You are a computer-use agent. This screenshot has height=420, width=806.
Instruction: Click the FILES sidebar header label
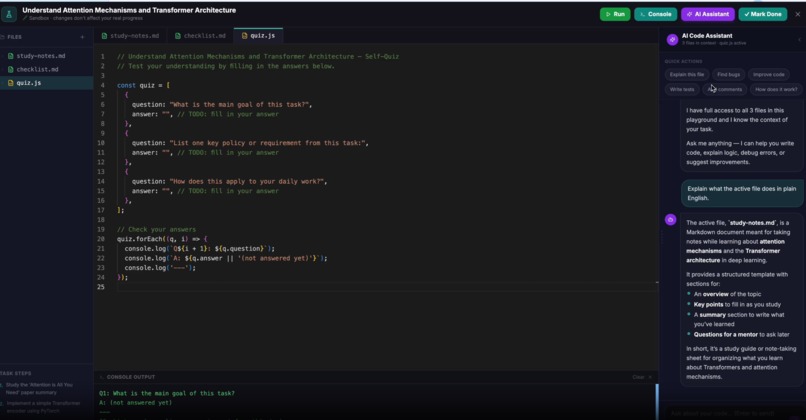(14, 37)
